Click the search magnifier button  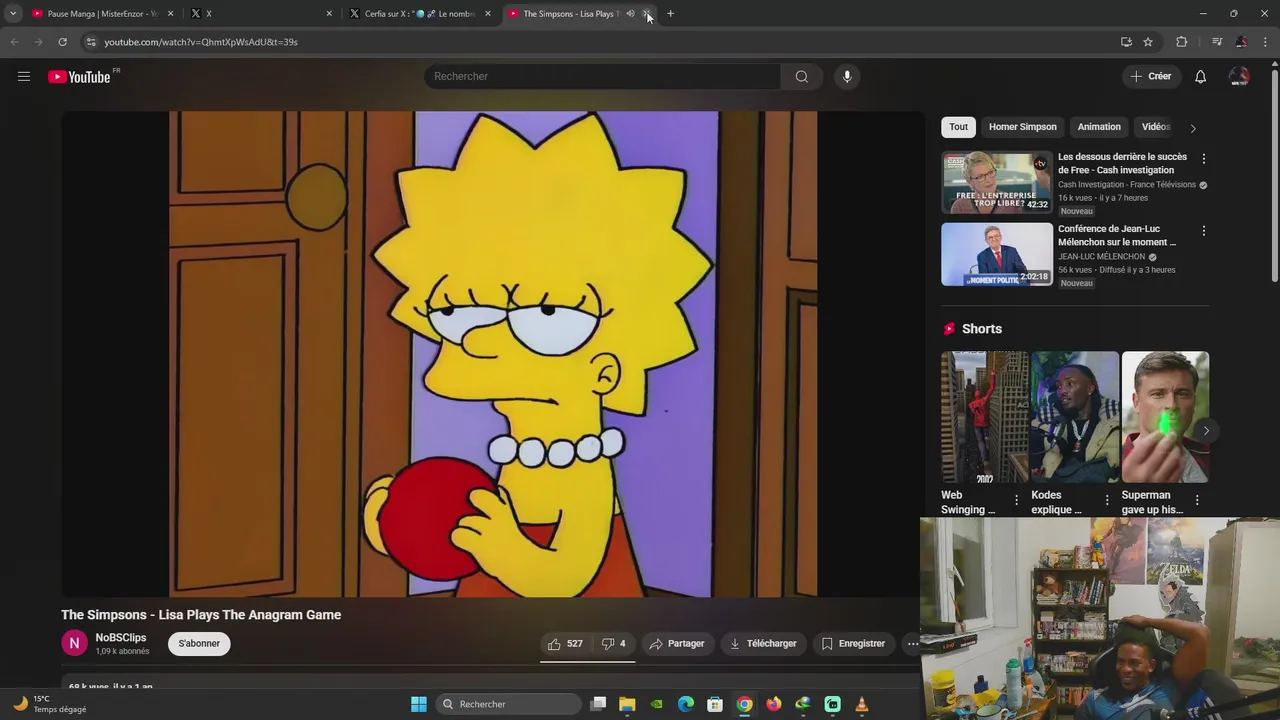coord(802,76)
